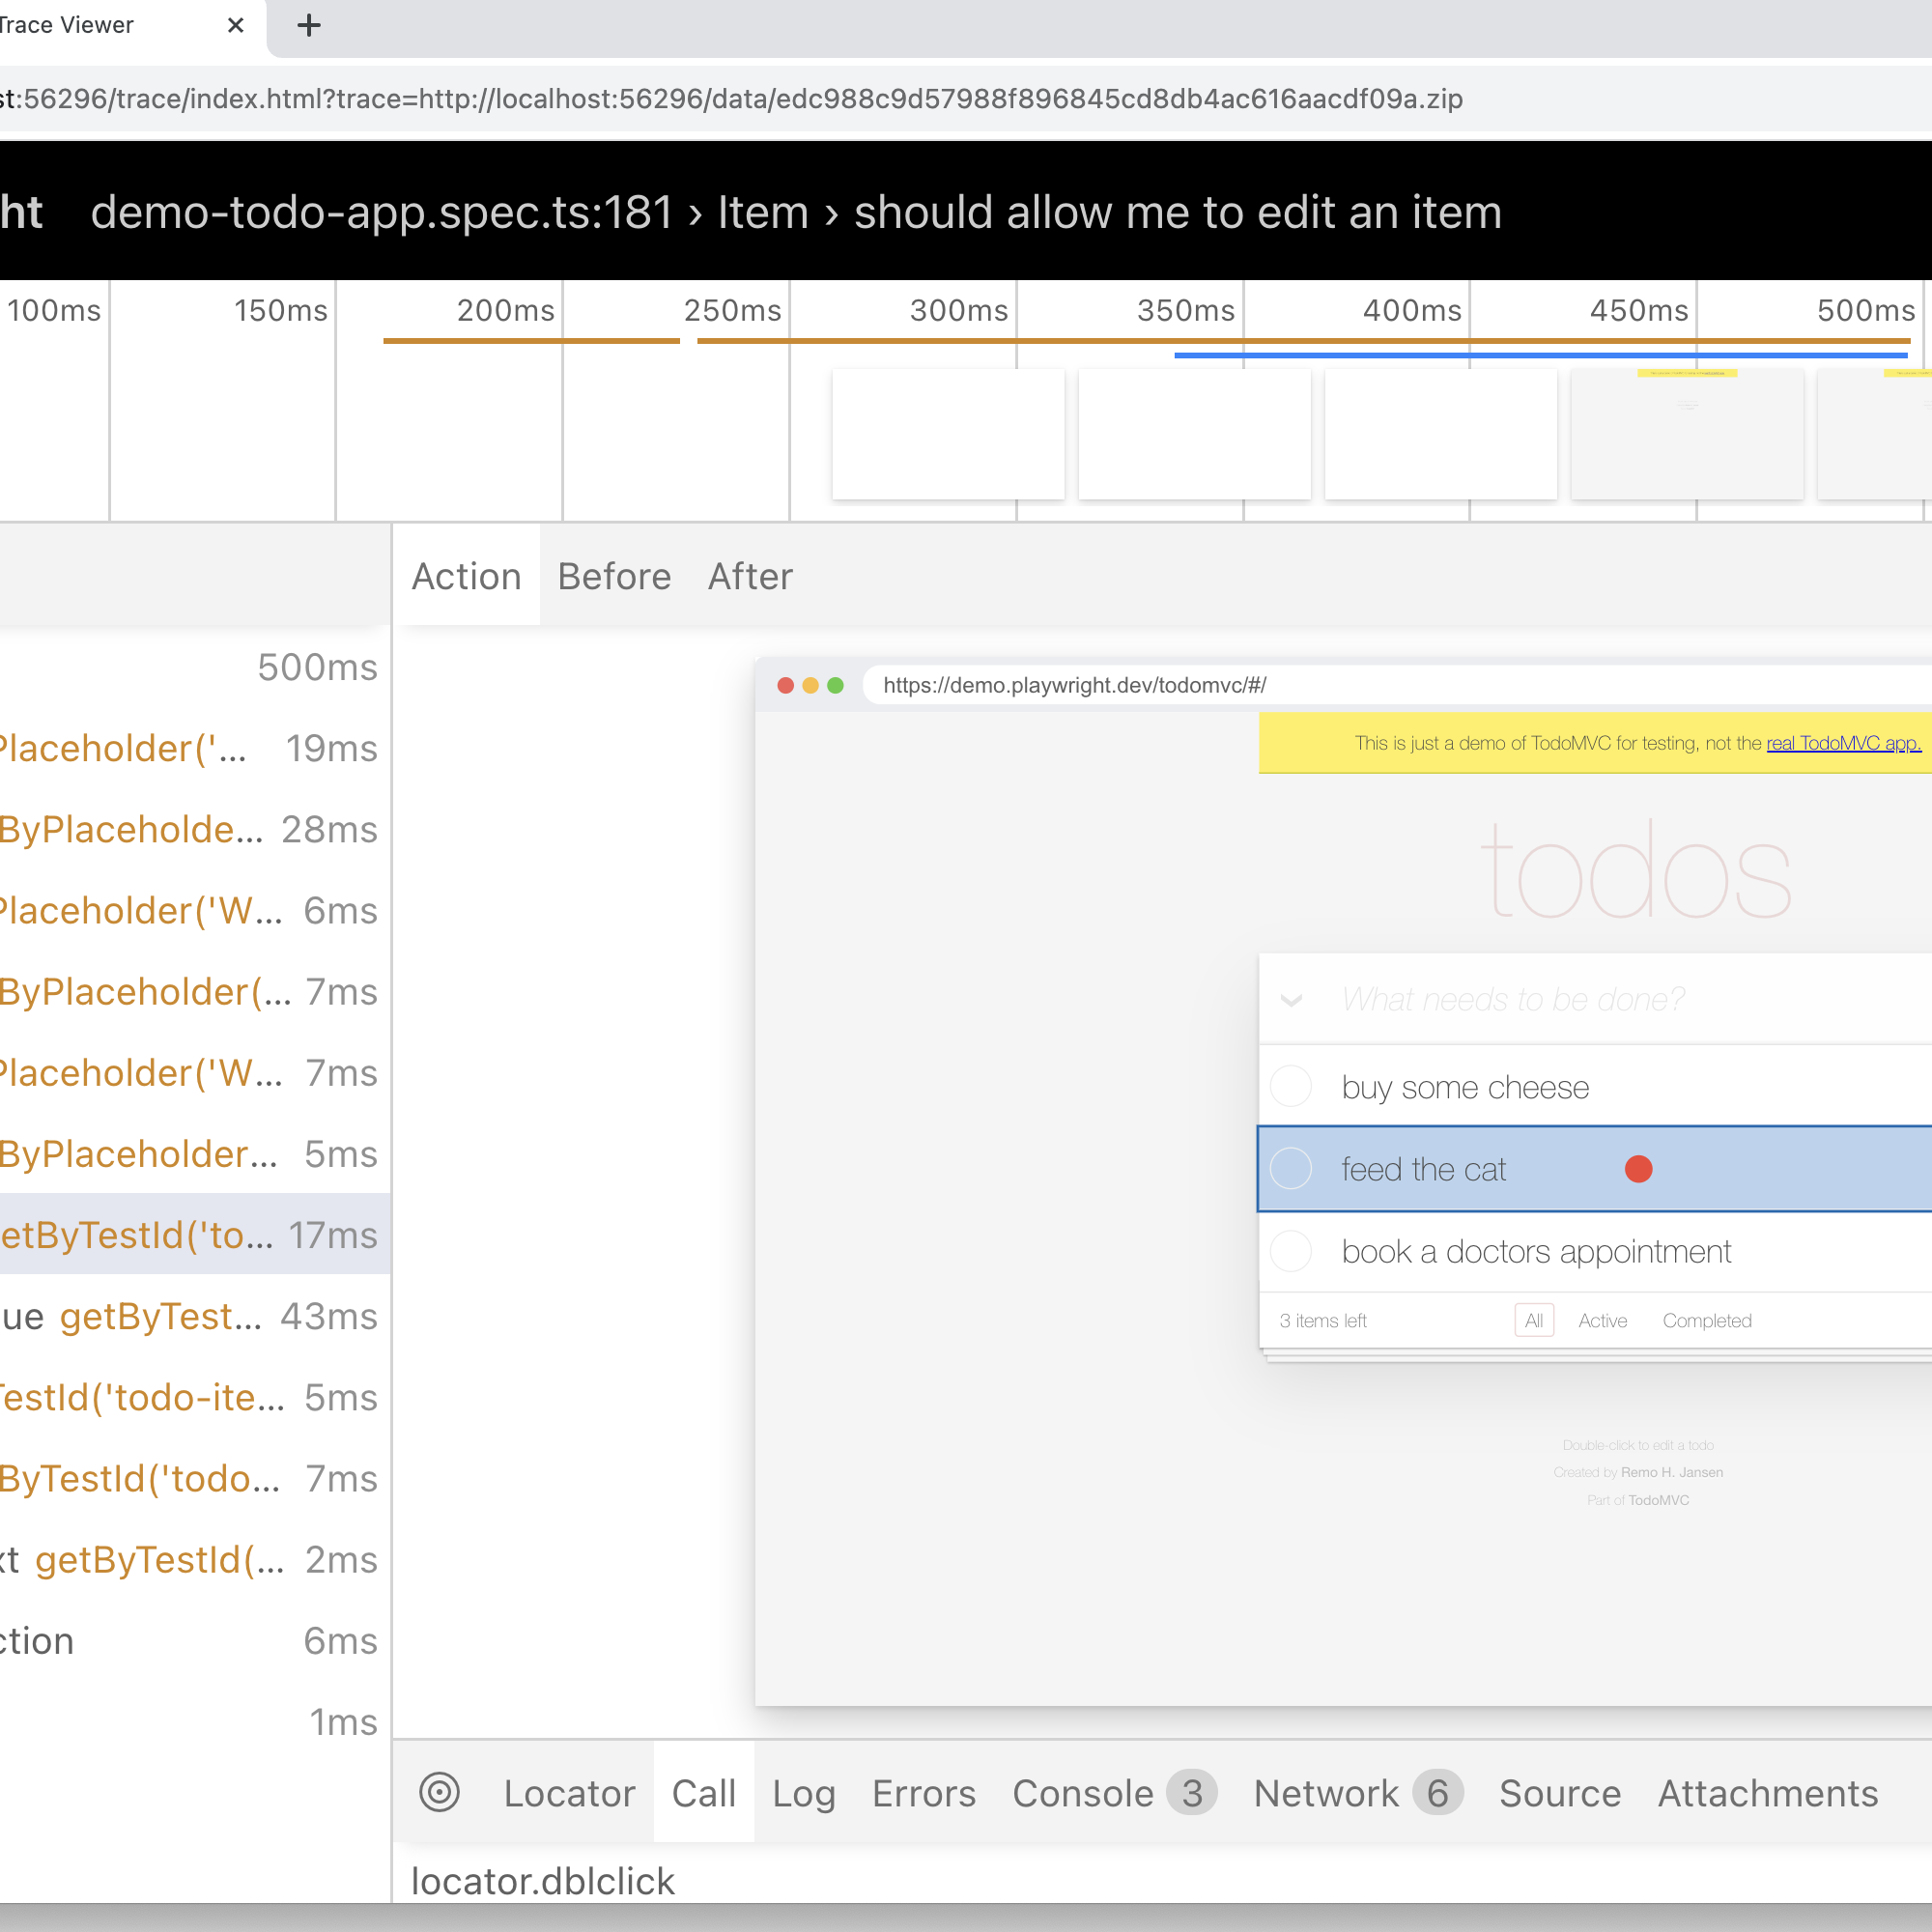Click the timeline thumbnail showing yellow banner

(1687, 434)
